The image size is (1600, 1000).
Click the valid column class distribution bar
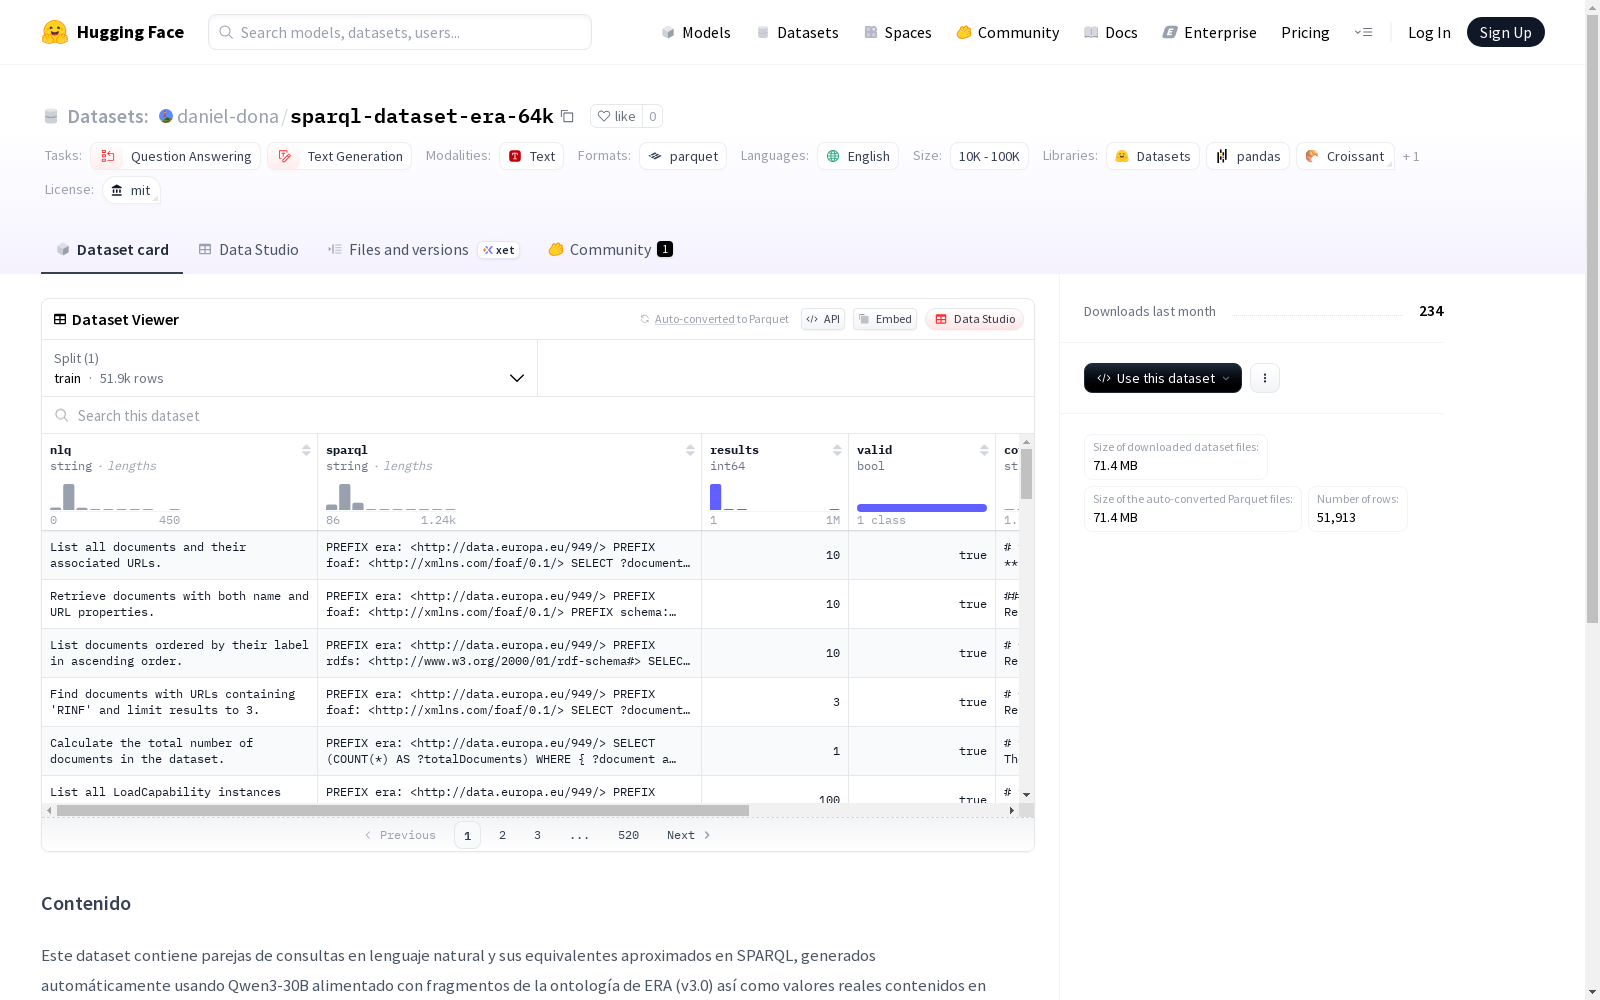point(922,508)
